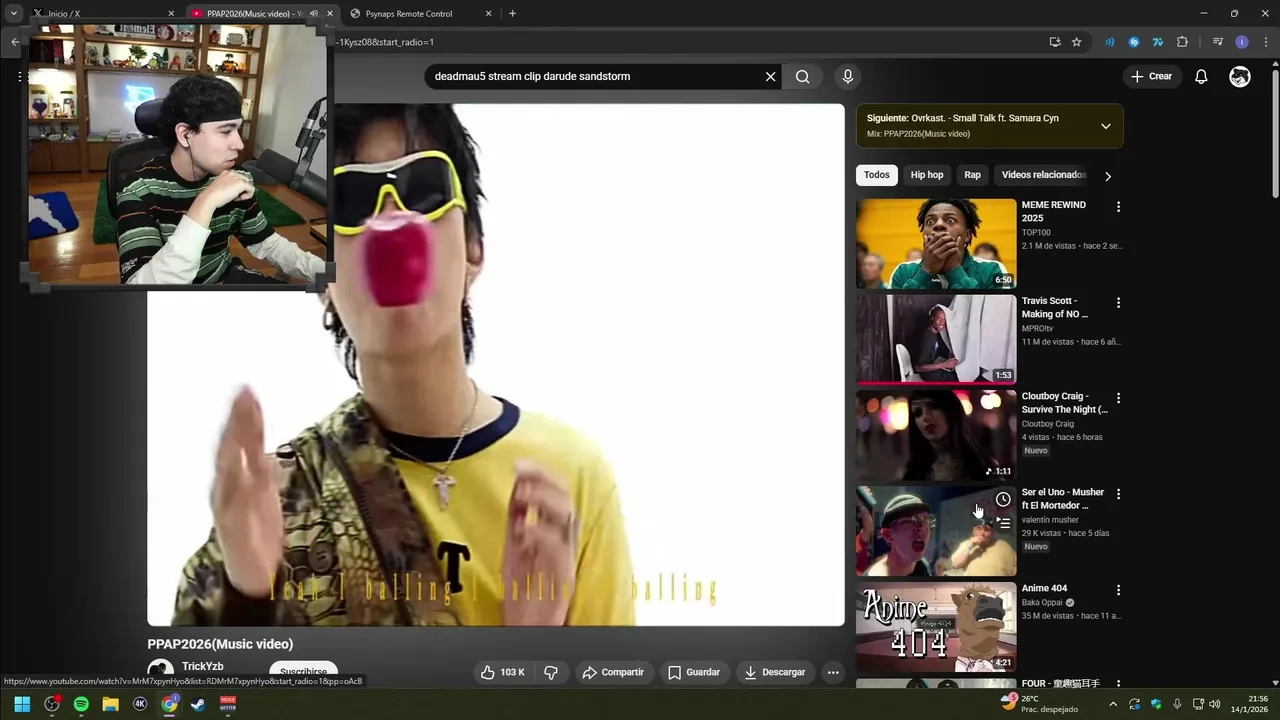This screenshot has width=1280, height=720.
Task: Click the dislike thumbs-down button
Action: [551, 672]
